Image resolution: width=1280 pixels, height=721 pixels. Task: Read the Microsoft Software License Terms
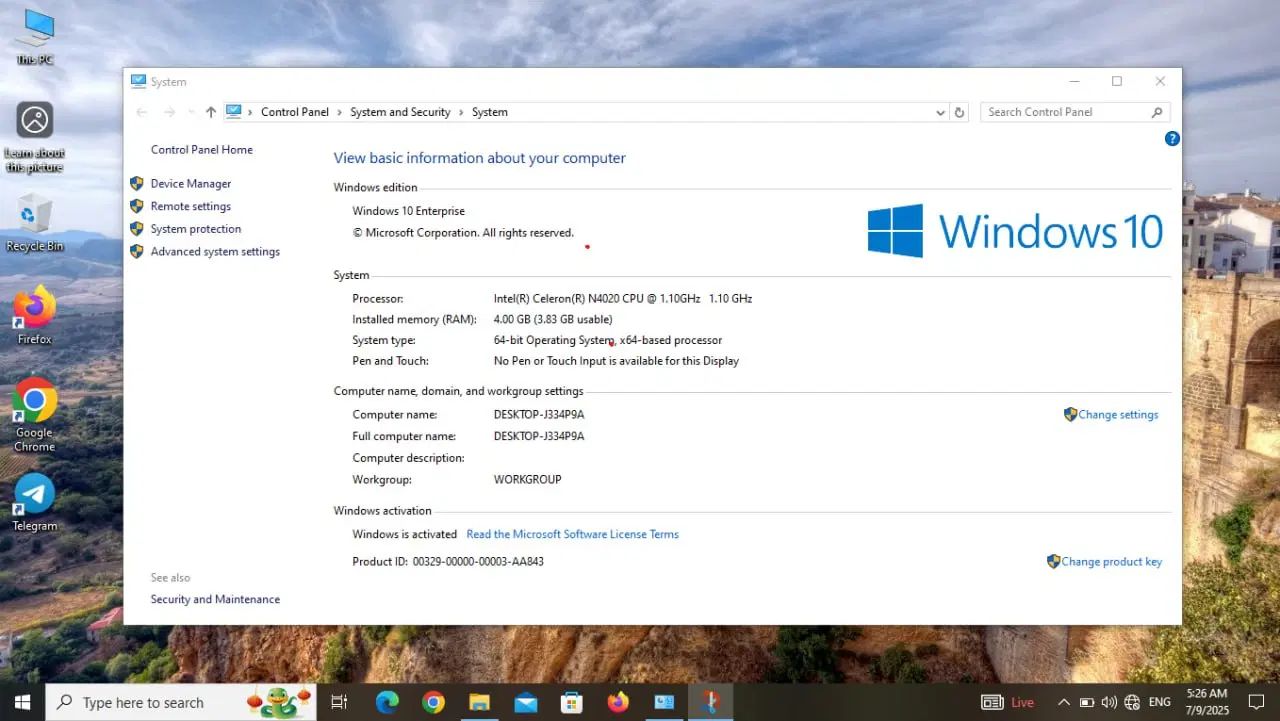[573, 535]
